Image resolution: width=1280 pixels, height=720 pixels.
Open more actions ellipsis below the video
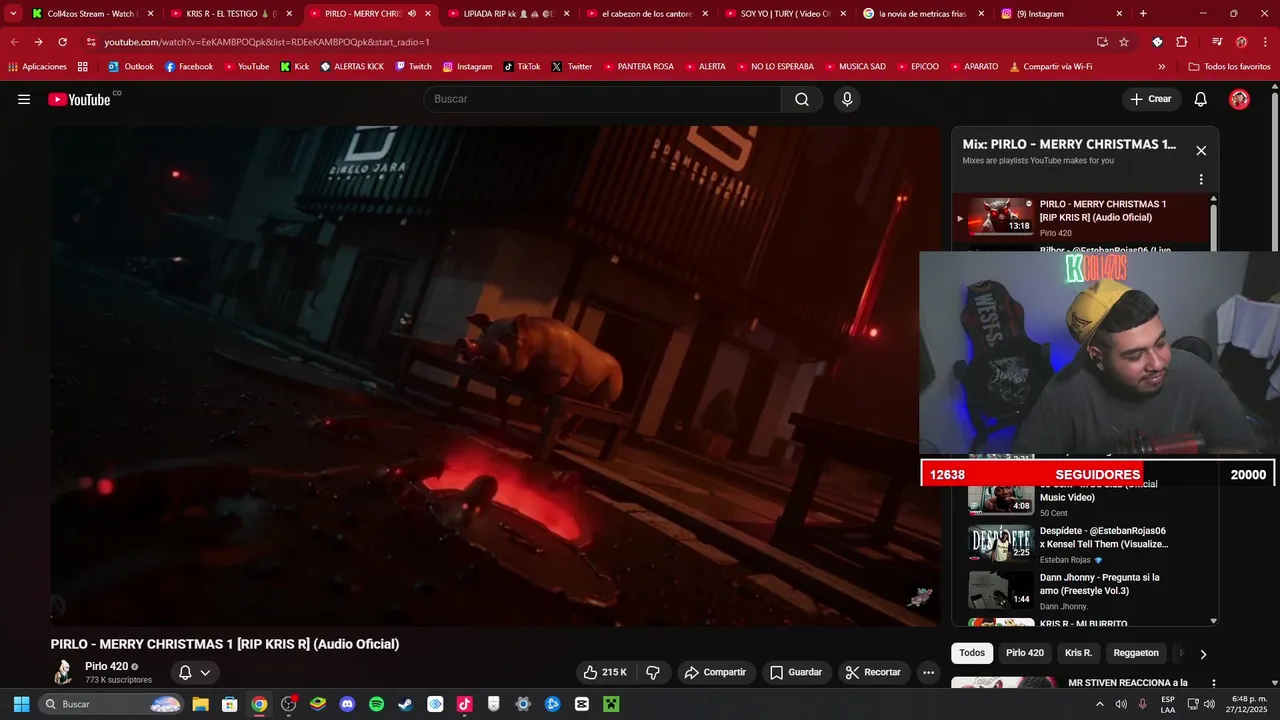(x=928, y=672)
